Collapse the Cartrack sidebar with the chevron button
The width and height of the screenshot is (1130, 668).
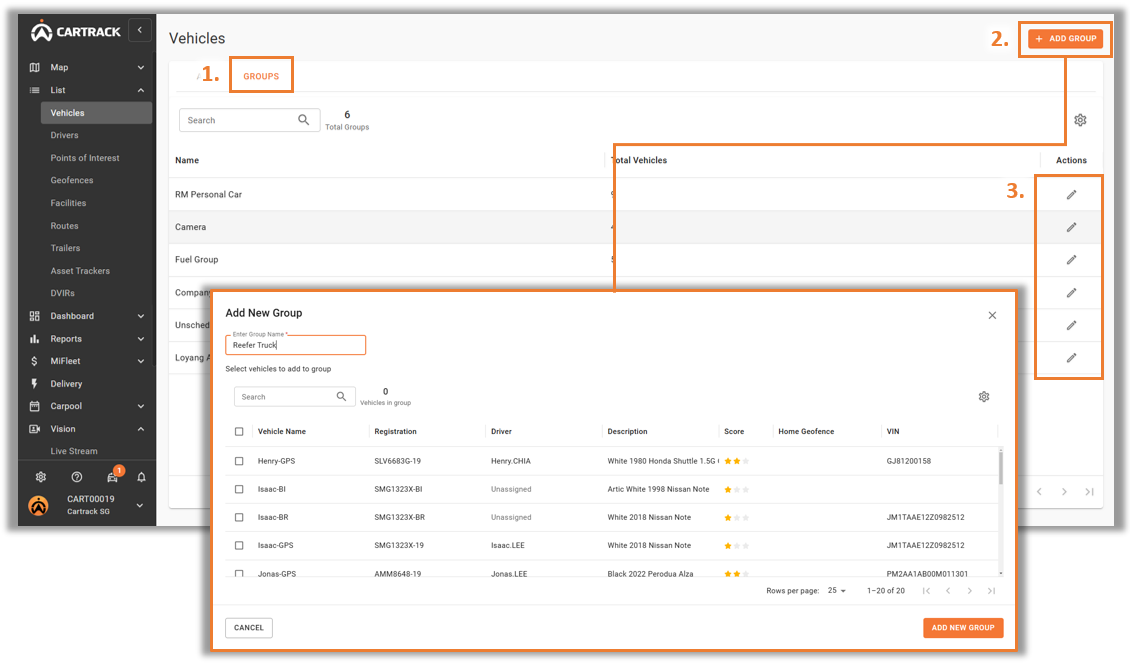[140, 30]
